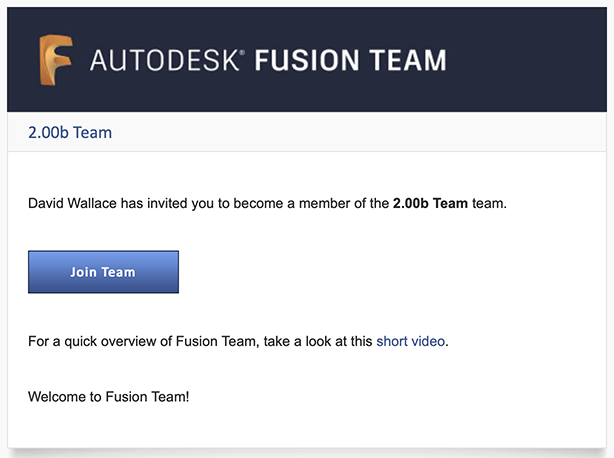The image size is (614, 458).
Task: Click the word 'team.' ending the invitation sentence
Action: click(489, 204)
